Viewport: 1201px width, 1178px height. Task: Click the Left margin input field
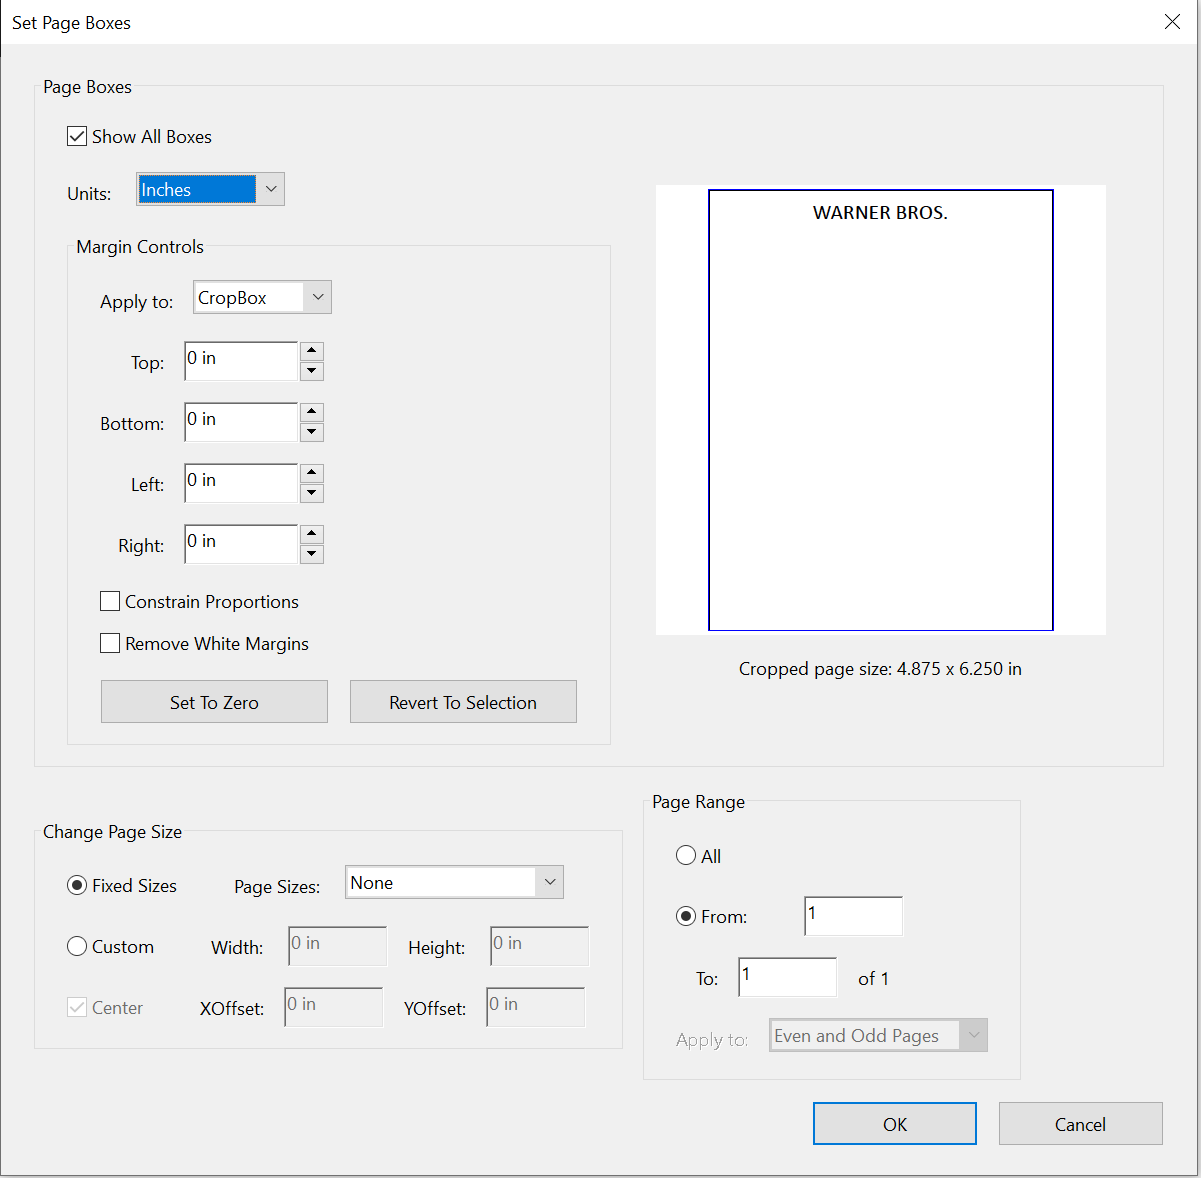(x=241, y=483)
